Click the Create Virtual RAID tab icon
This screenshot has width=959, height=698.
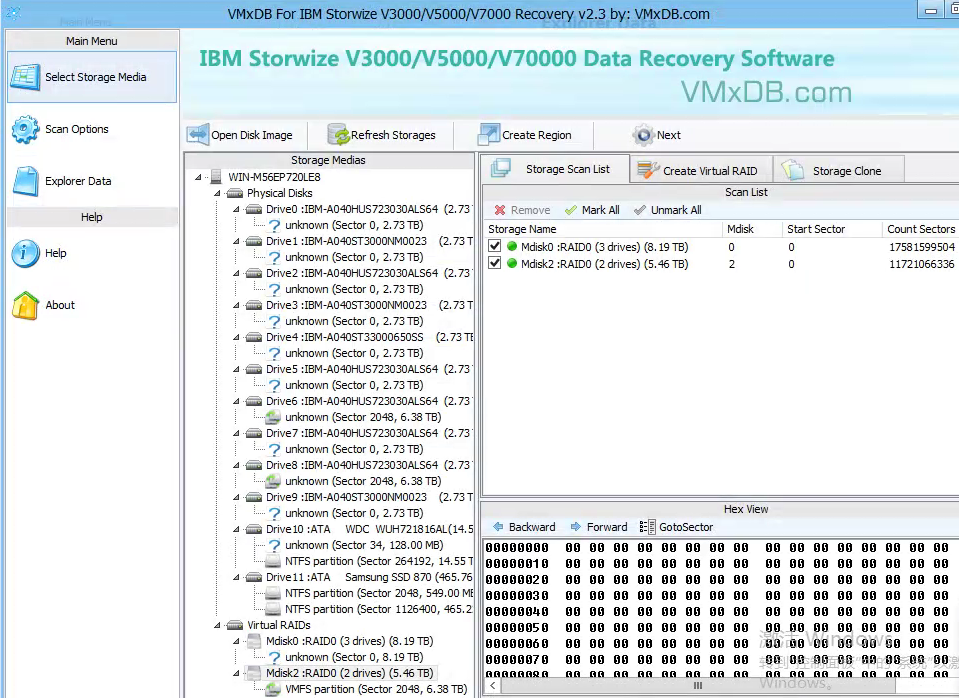(648, 169)
